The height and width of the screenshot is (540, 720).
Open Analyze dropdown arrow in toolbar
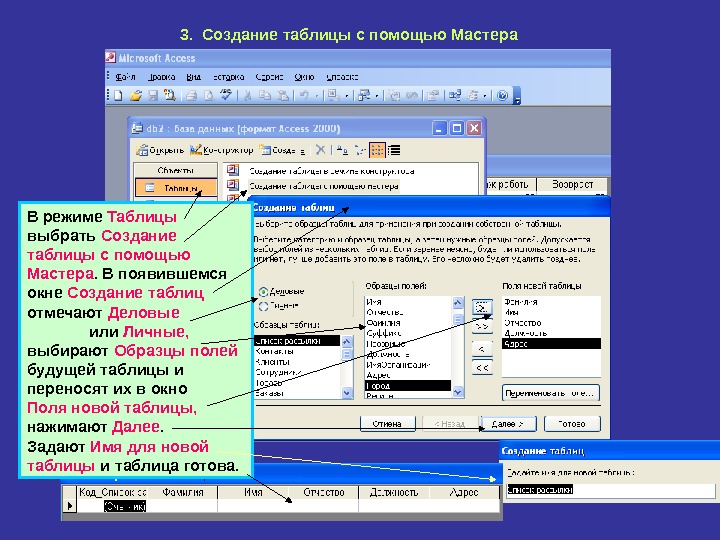(377, 96)
